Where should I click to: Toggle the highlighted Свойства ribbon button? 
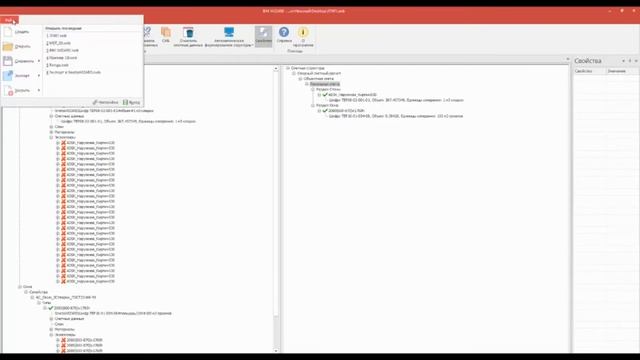(263, 36)
